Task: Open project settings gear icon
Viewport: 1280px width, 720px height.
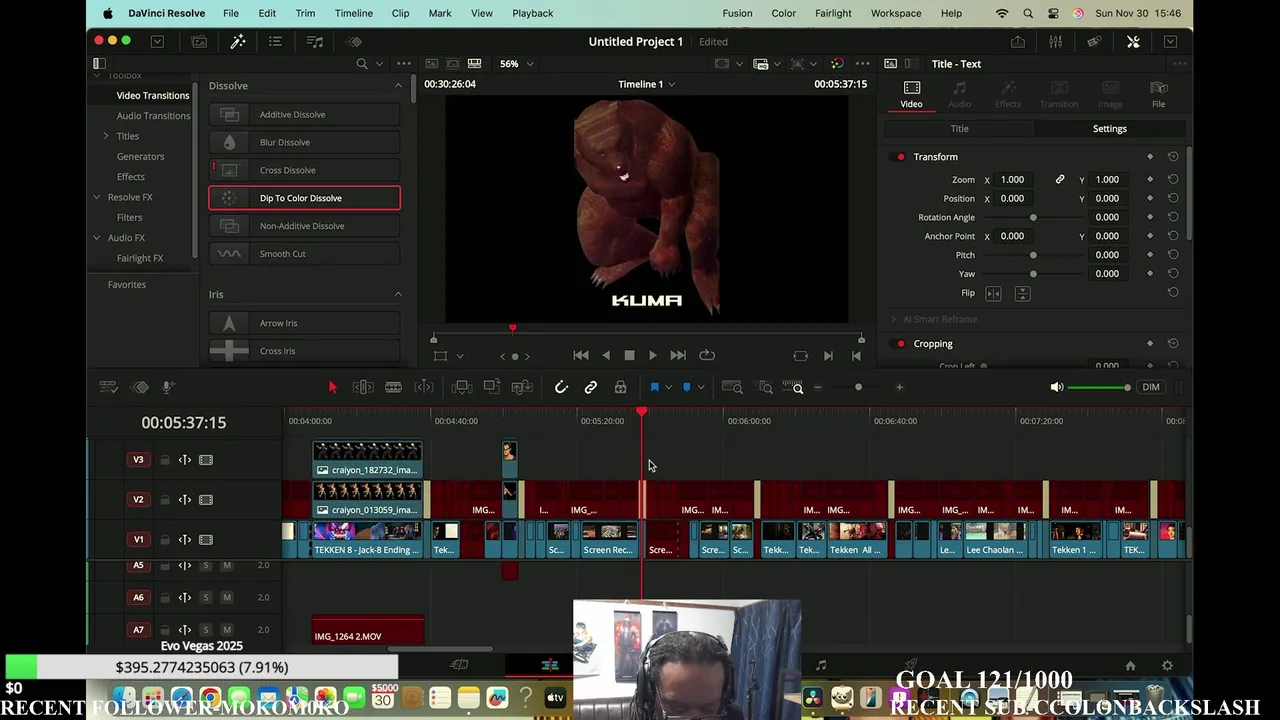Action: (x=1167, y=666)
